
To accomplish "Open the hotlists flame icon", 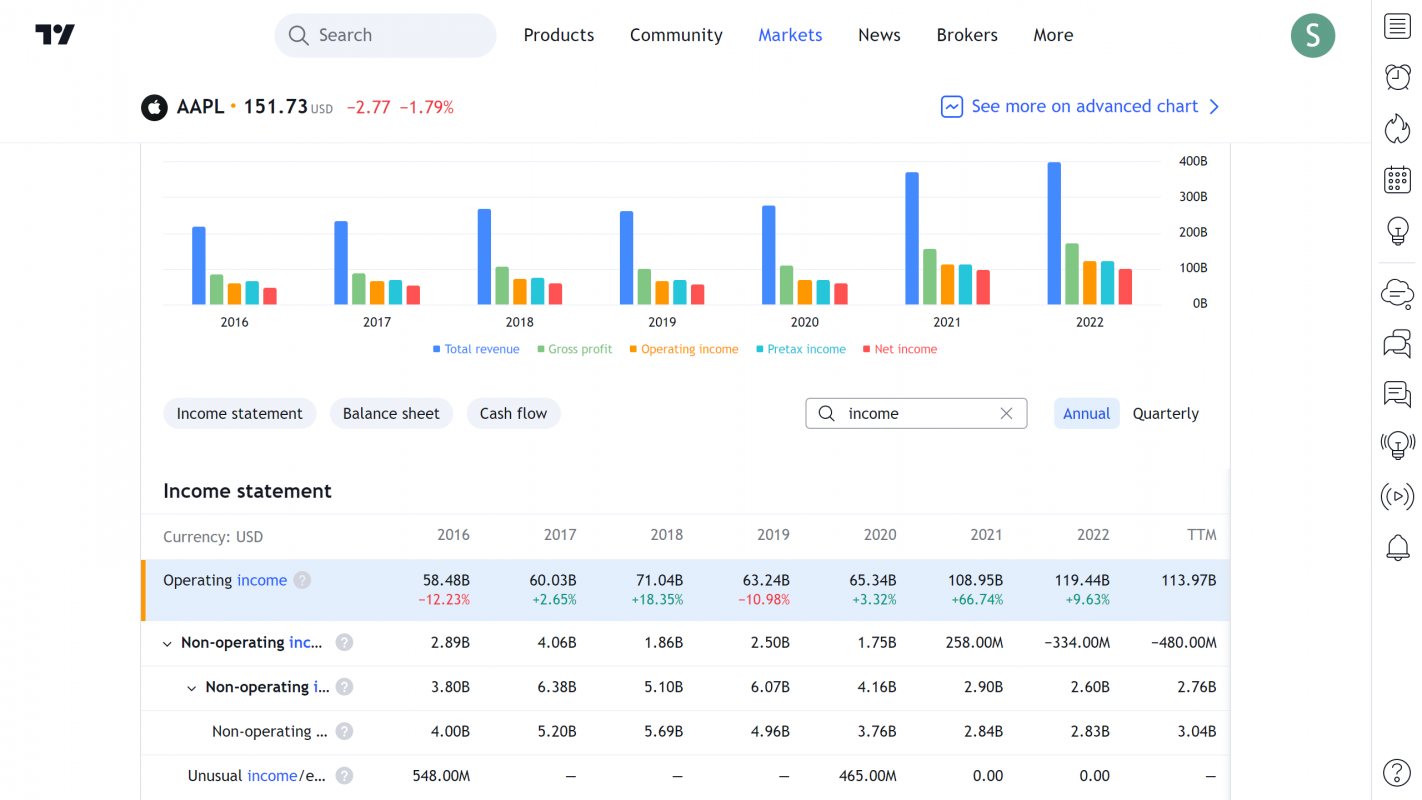I will (x=1397, y=128).
